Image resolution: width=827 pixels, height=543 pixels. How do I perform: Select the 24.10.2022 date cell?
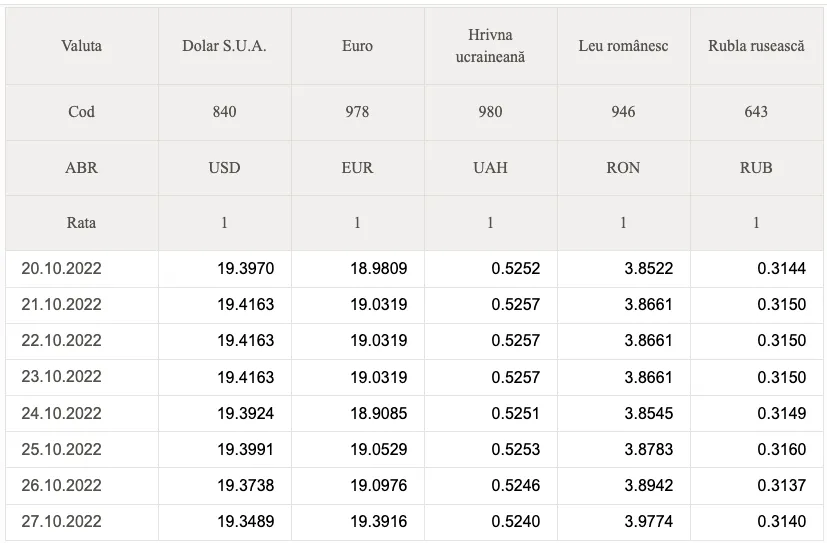point(82,413)
